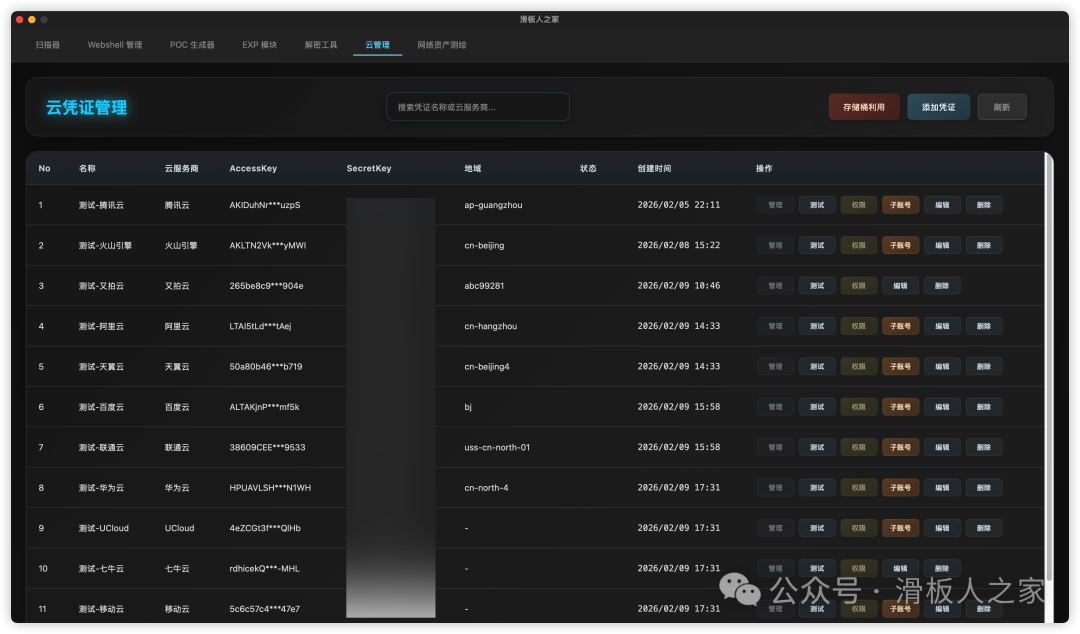Click 测试 for 测试-腾讯云 row
Viewport: 1080px width, 634px height.
click(817, 205)
